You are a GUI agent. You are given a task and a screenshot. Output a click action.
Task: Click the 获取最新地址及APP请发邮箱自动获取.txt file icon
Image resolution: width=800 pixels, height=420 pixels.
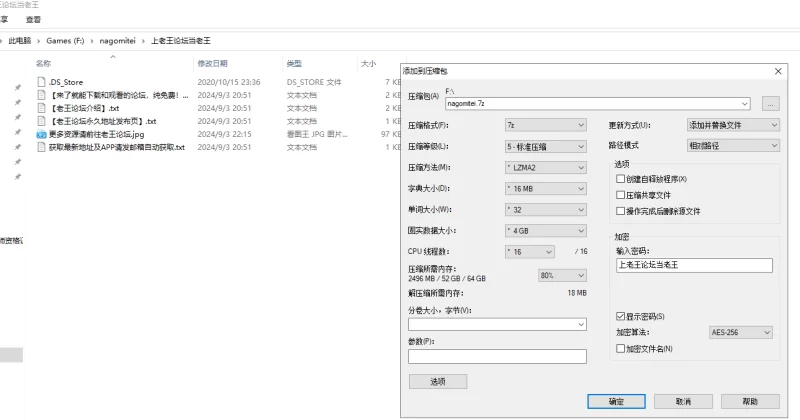pos(42,147)
